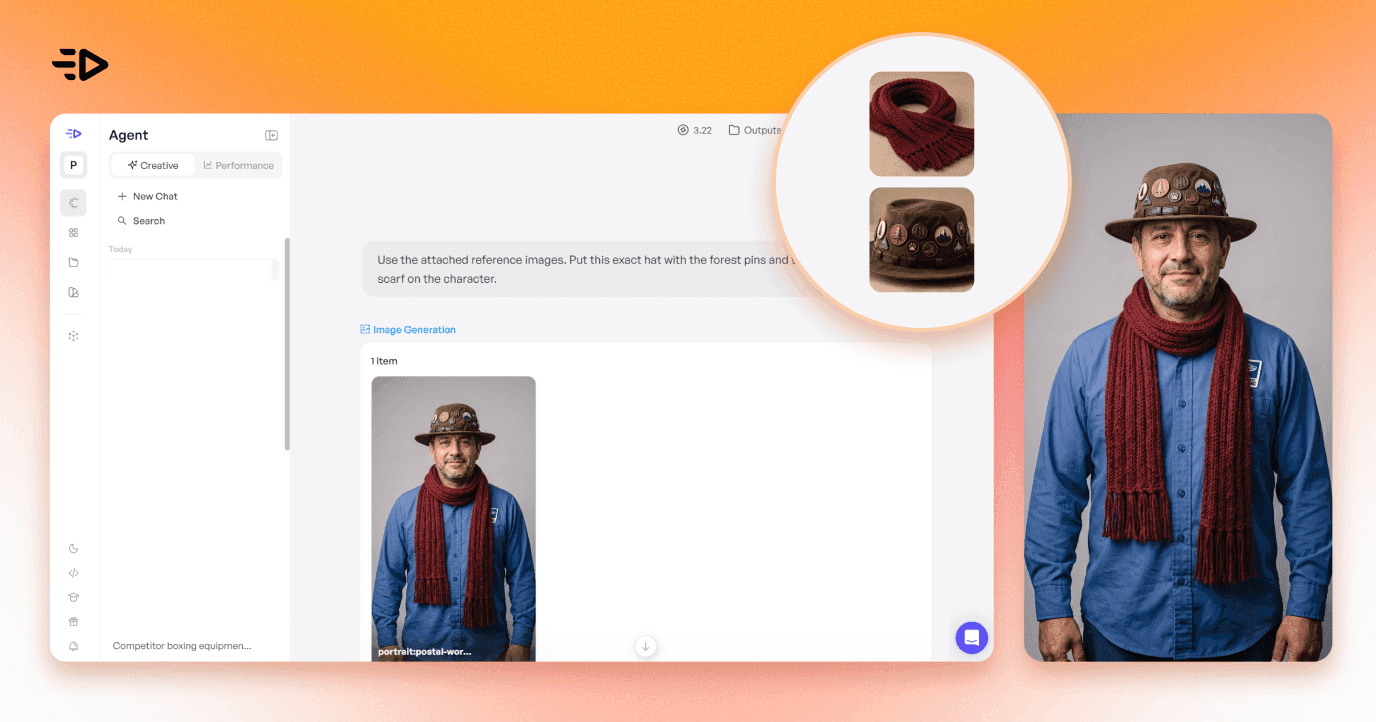Image resolution: width=1376 pixels, height=722 pixels.
Task: Switch to the Performance tab
Action: pos(238,165)
